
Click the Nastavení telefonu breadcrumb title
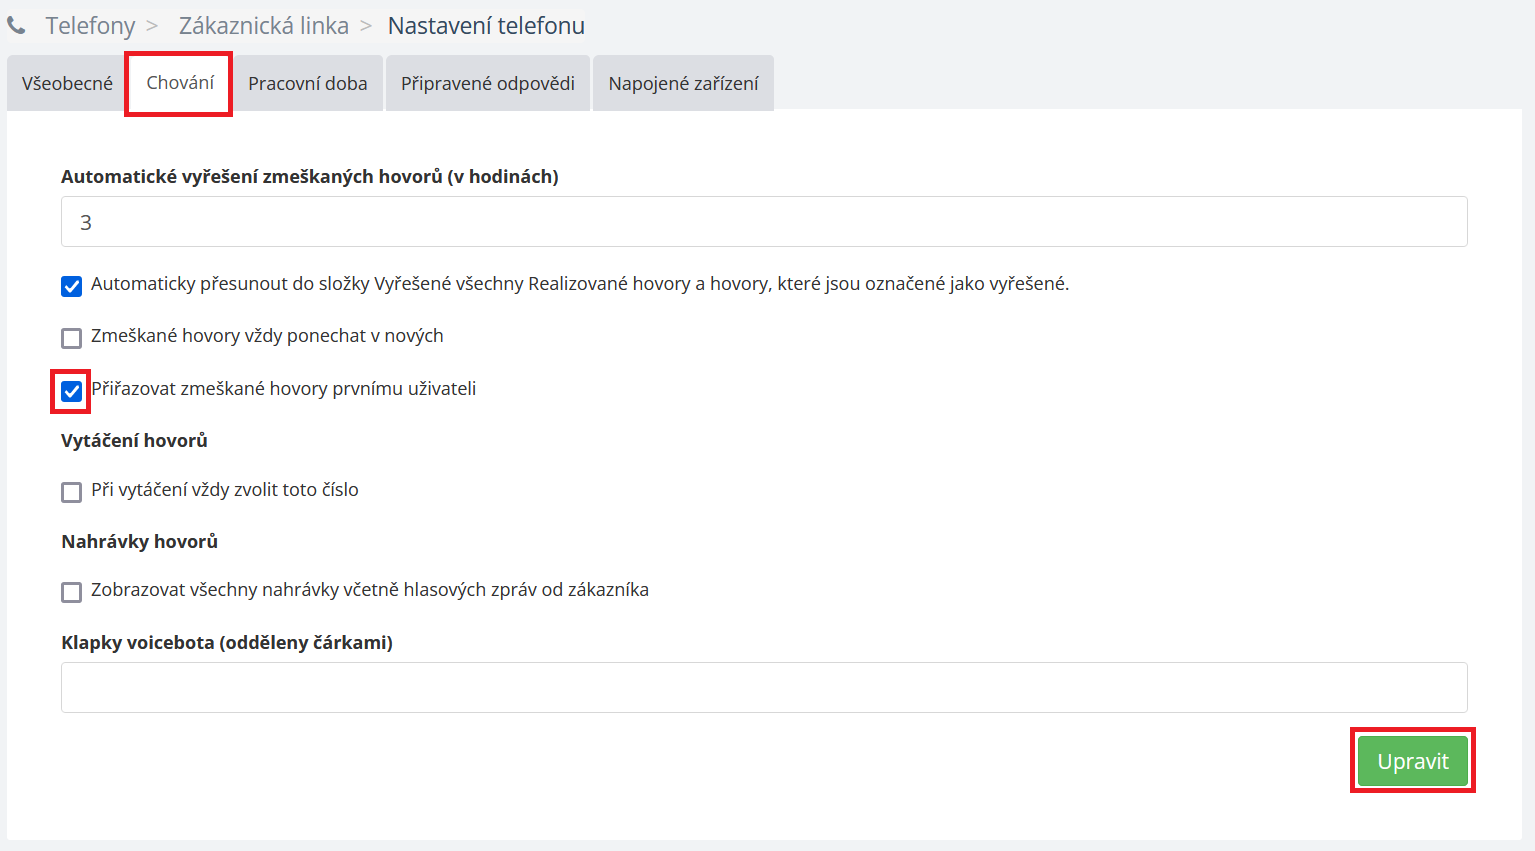click(486, 26)
